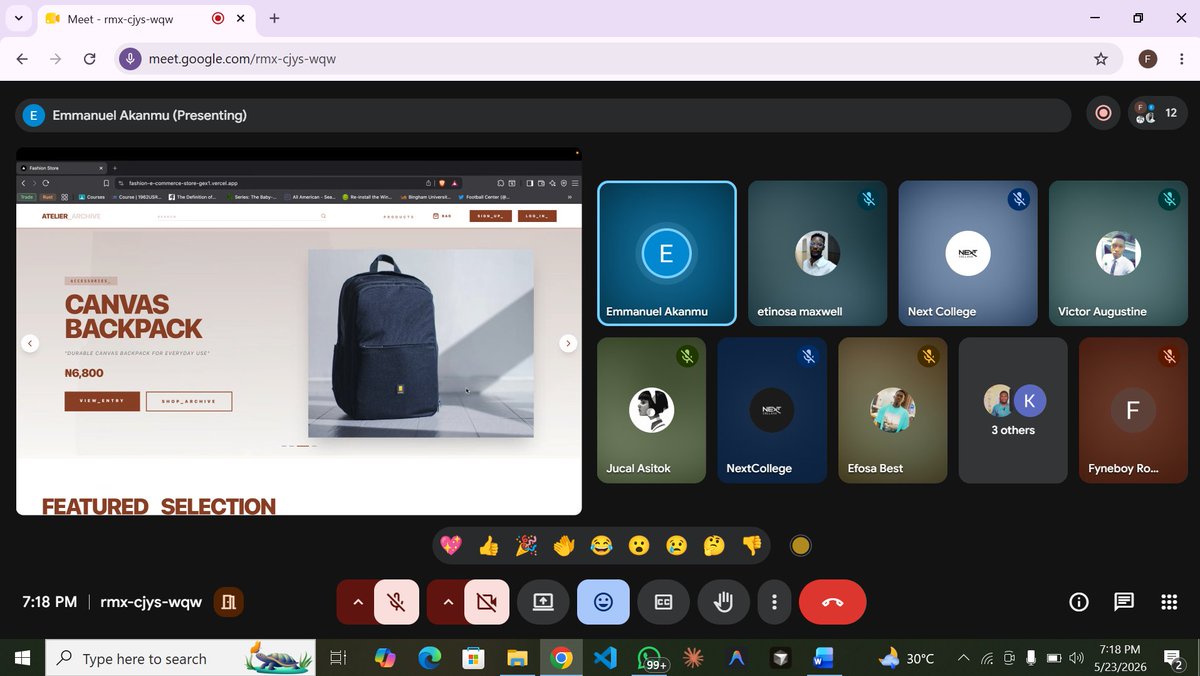Open meeting details info icon

(1079, 602)
